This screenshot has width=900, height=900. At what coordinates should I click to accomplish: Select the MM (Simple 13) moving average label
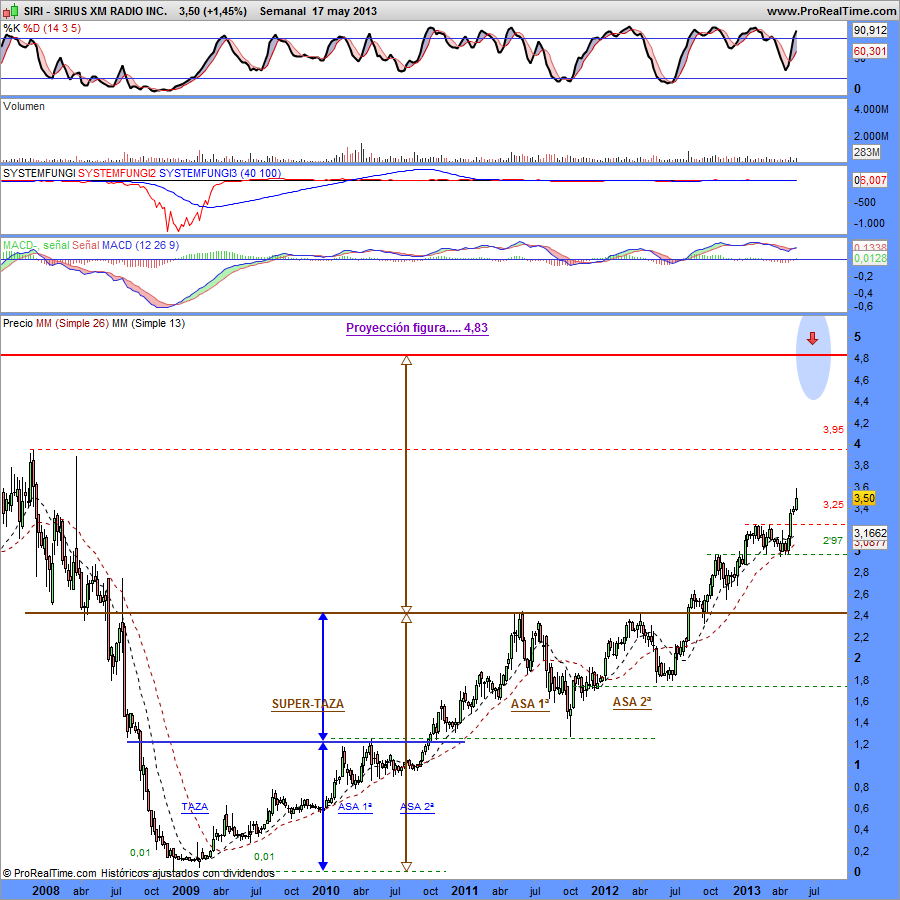[x=149, y=323]
